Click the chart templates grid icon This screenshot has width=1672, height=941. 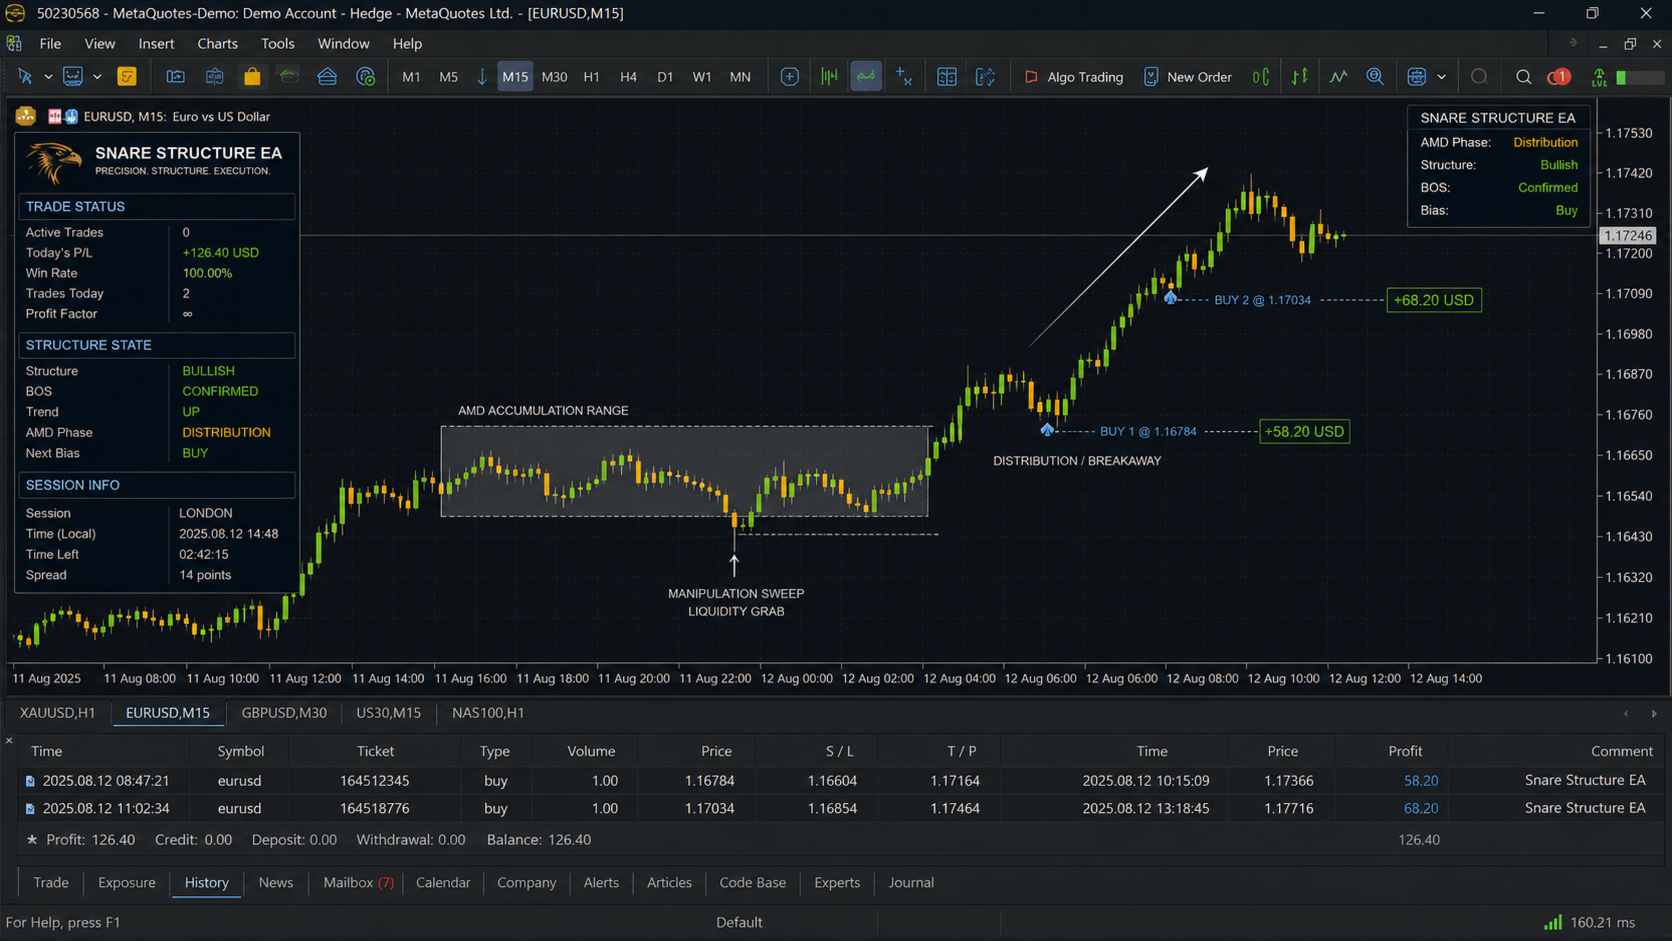click(x=1416, y=76)
